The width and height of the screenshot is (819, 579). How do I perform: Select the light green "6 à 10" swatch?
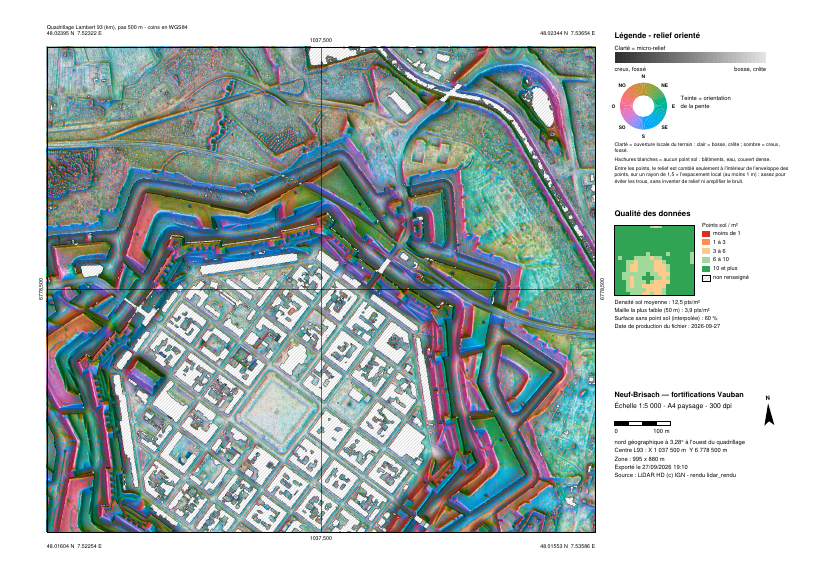click(x=706, y=259)
